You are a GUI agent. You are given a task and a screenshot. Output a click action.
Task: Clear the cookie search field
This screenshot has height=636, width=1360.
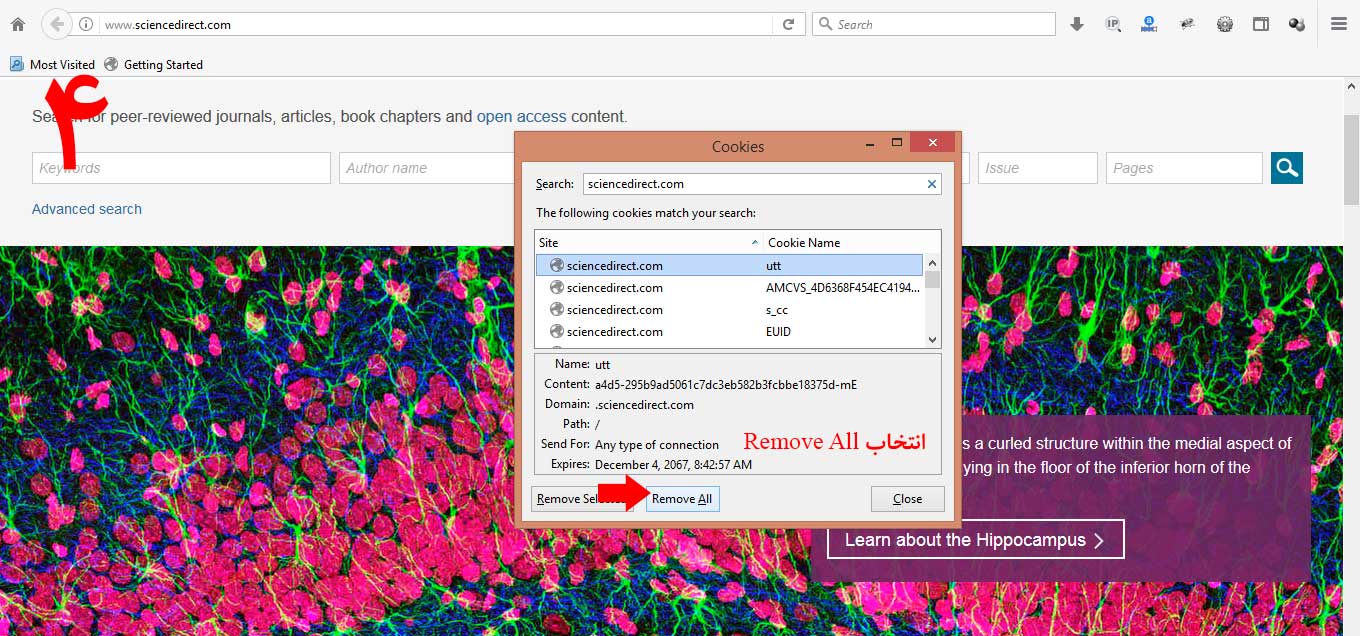click(932, 184)
